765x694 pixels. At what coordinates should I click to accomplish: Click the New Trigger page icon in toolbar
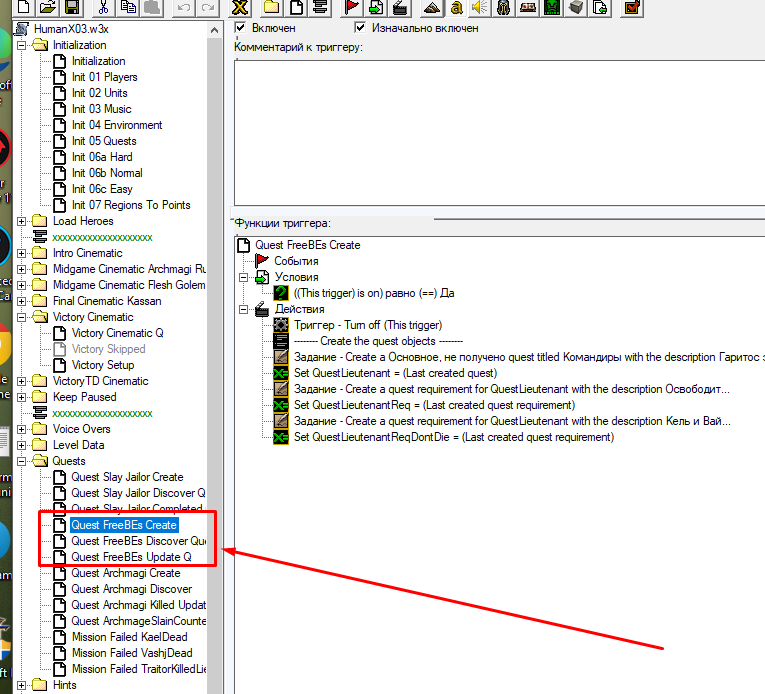(296, 7)
